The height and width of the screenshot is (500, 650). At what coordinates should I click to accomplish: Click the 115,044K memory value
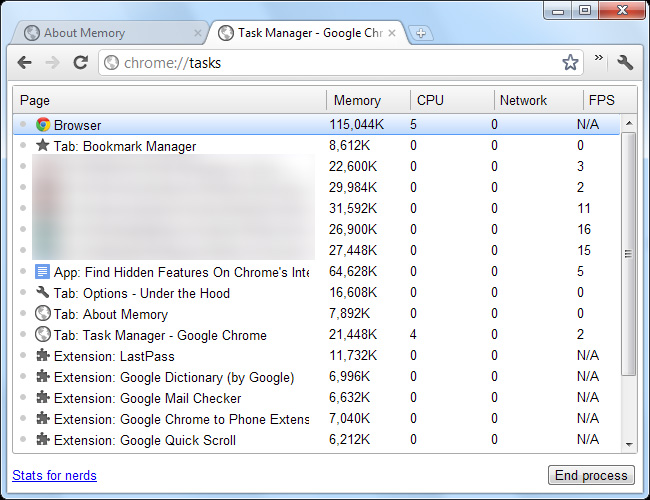(357, 124)
